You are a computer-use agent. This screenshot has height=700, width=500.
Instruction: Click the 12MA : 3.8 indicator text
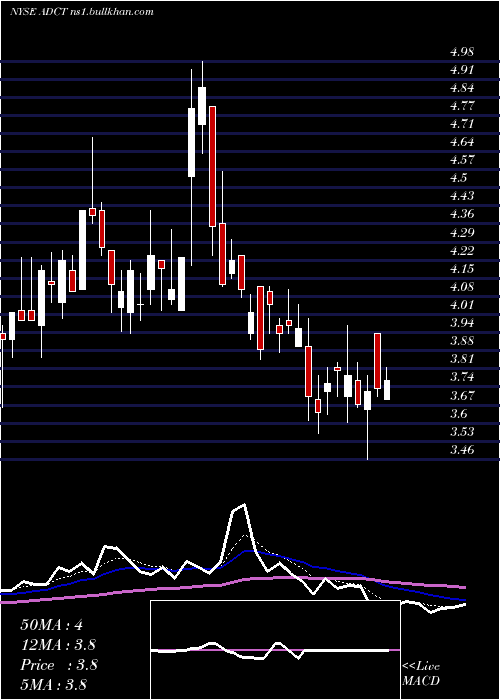pyautogui.click(x=58, y=644)
